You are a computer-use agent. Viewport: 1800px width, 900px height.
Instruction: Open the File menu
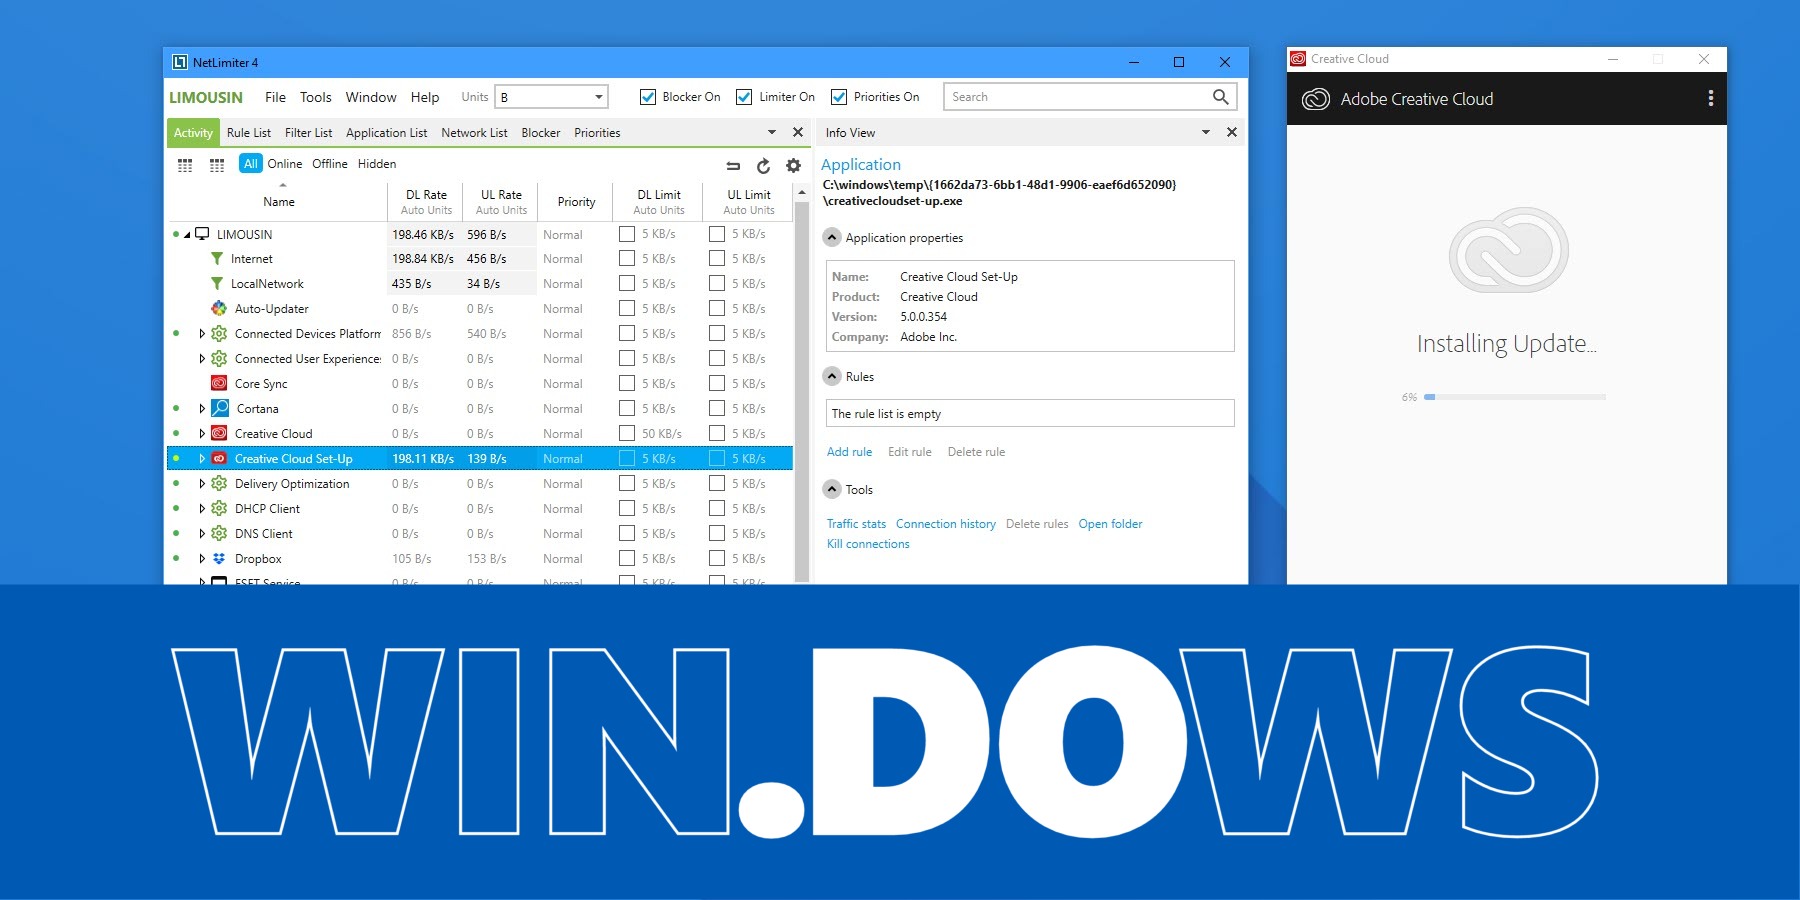tap(275, 97)
